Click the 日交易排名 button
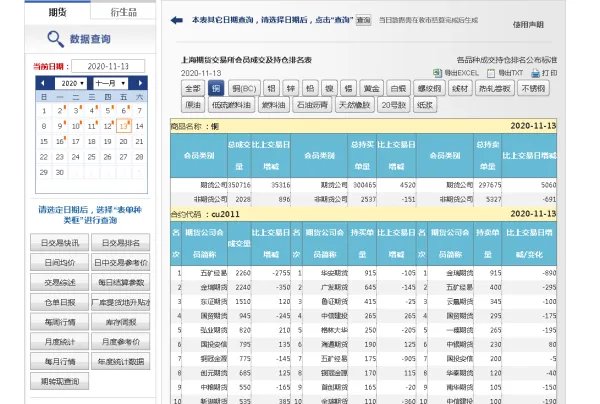This screenshot has height=404, width=600. tap(121, 243)
